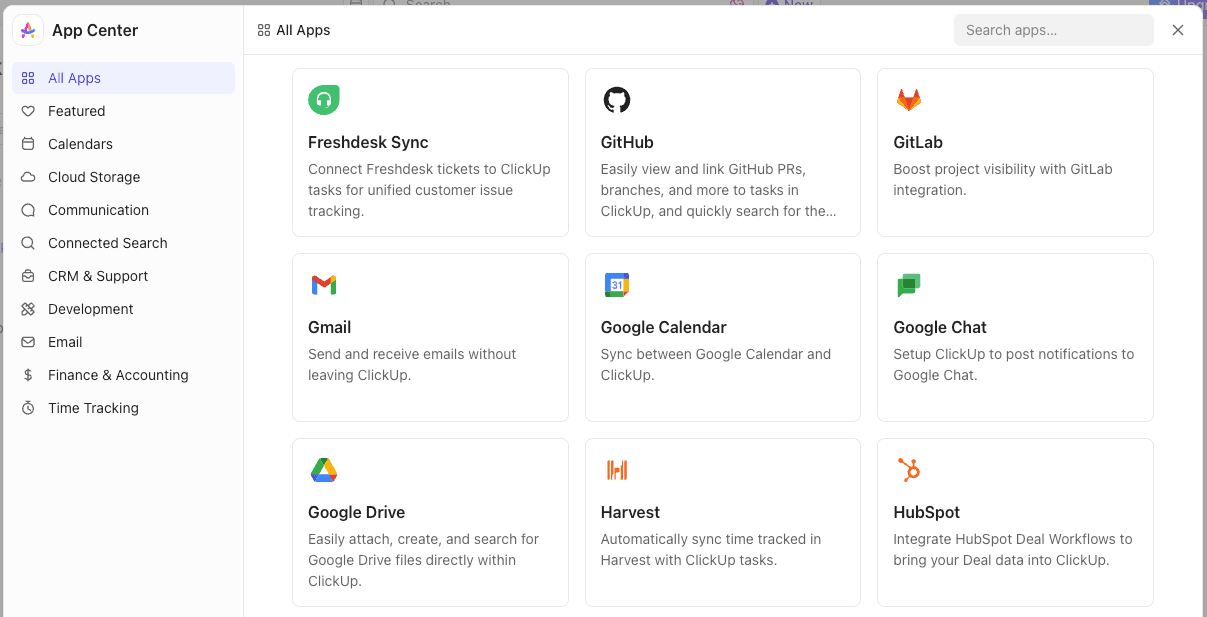Screen dimensions: 1207x617
Task: Click the Harvest orange logo
Action: tap(617, 470)
